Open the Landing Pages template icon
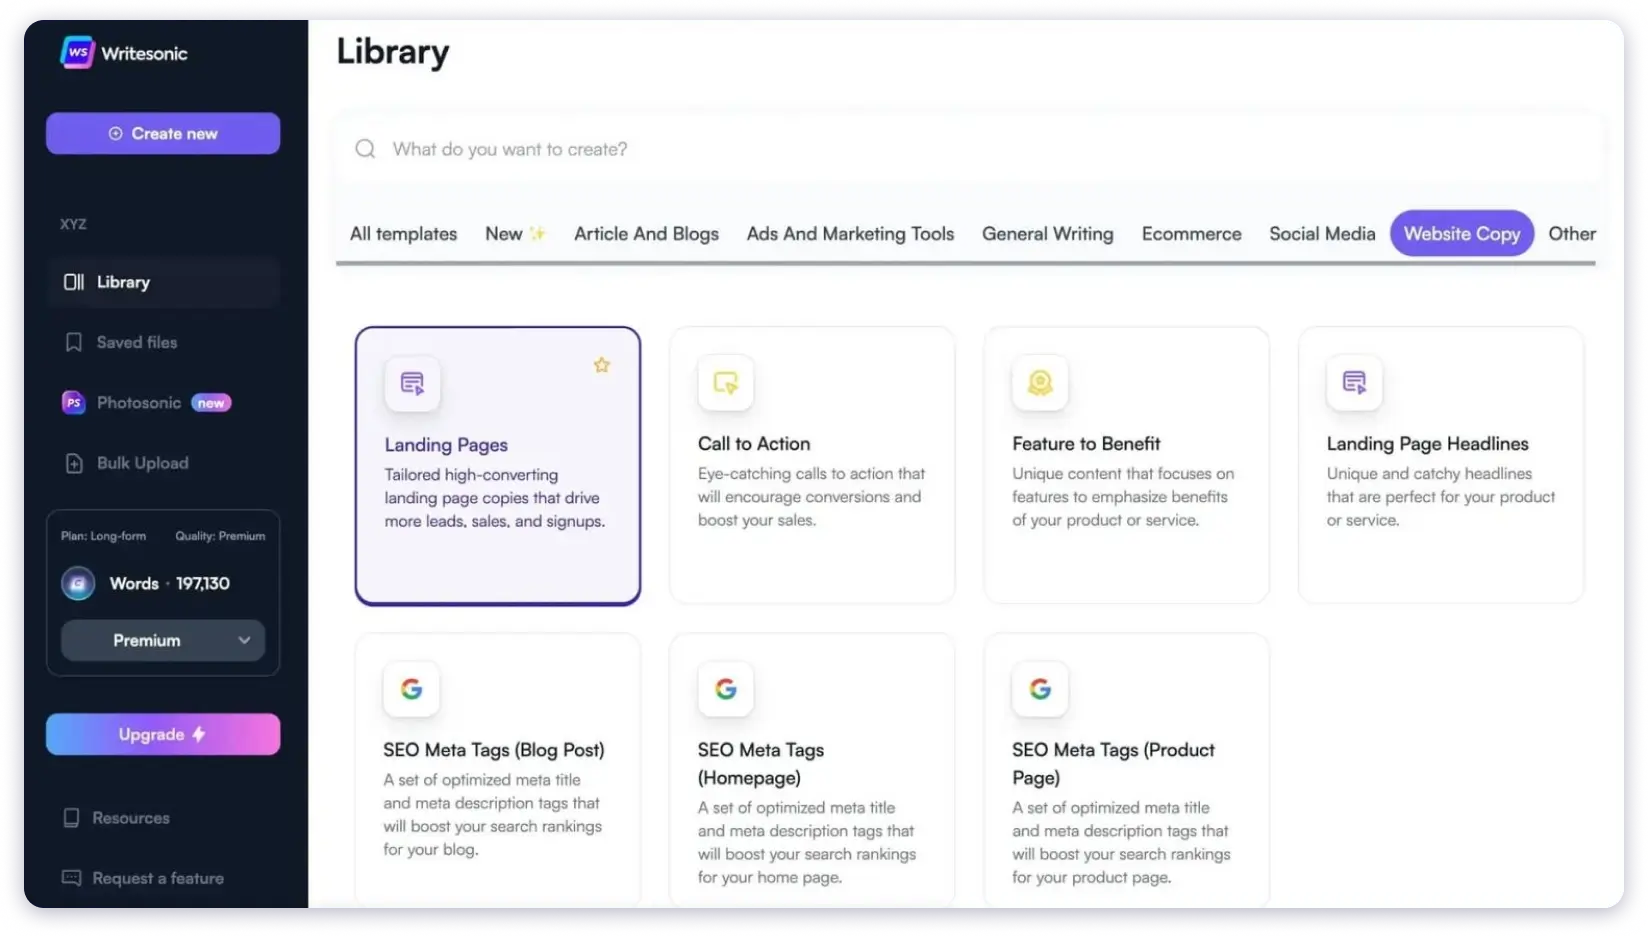This screenshot has height=936, width=1648. pyautogui.click(x=412, y=383)
